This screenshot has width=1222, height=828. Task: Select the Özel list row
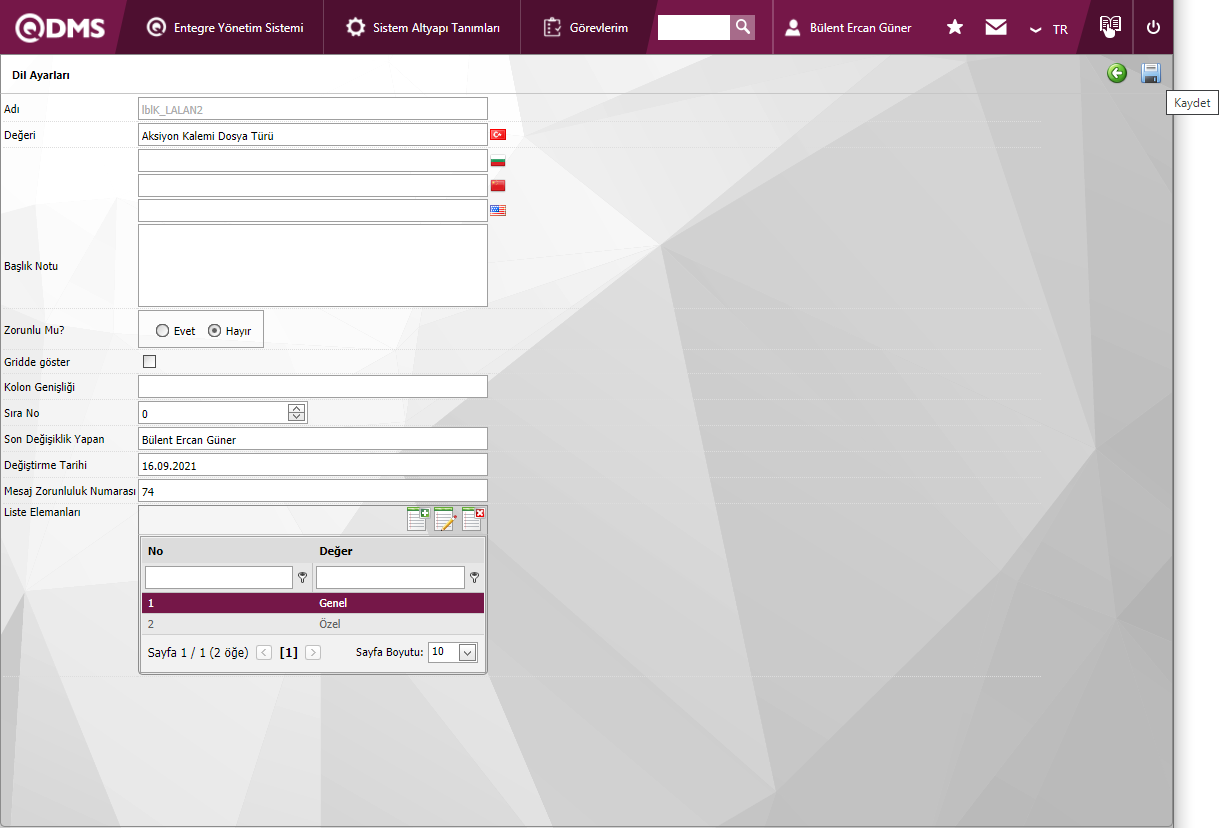tap(313, 624)
